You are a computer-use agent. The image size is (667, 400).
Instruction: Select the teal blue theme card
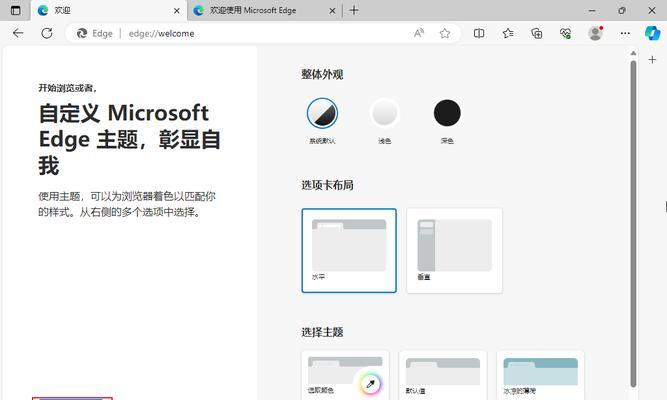click(x=541, y=375)
